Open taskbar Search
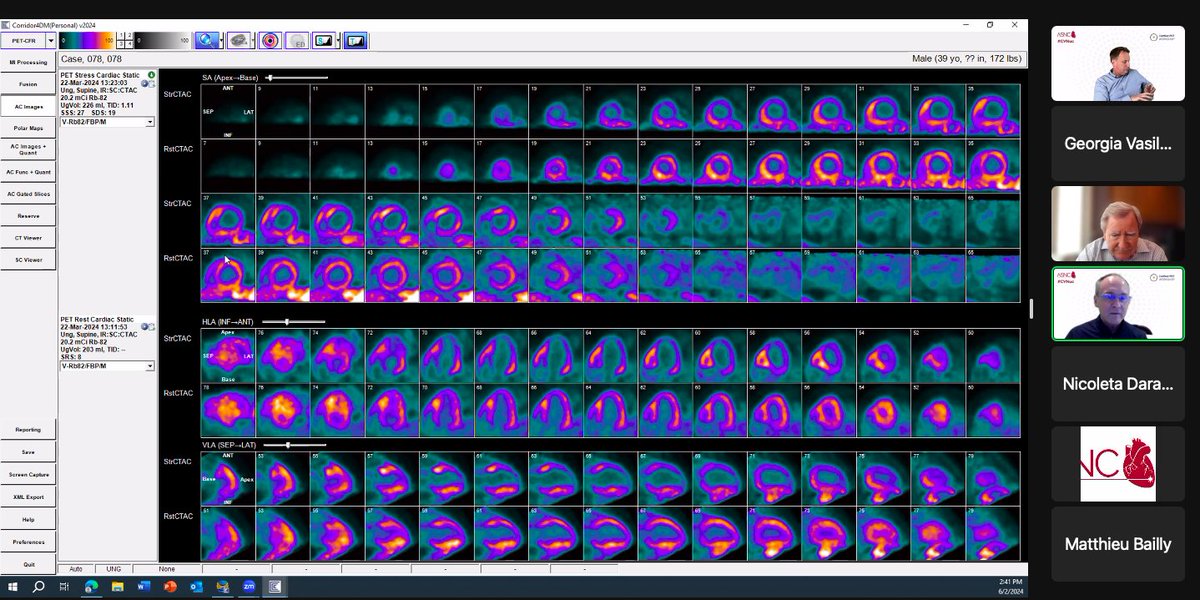 (x=40, y=586)
